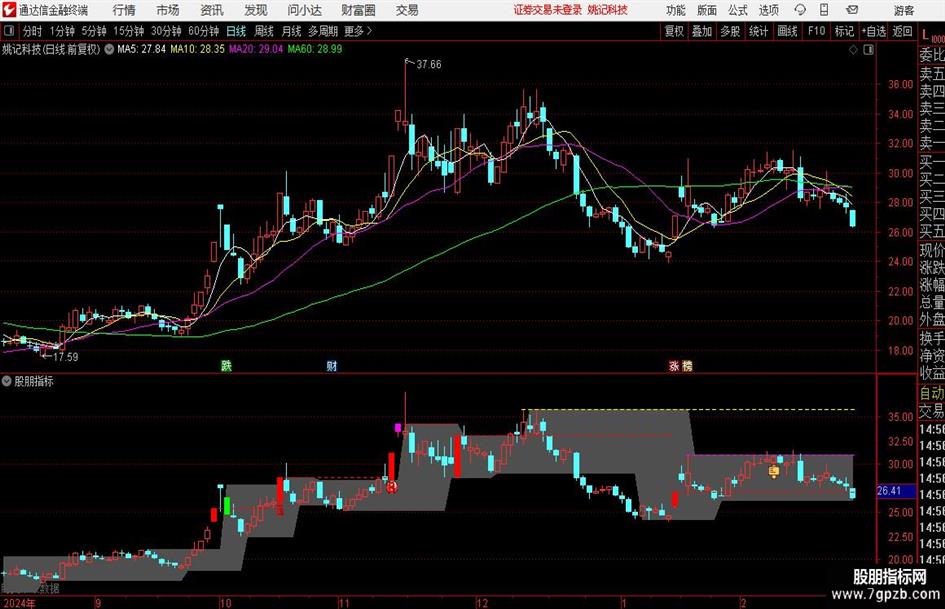
Task: Open the 多周期 multi-period view
Action: click(x=323, y=31)
